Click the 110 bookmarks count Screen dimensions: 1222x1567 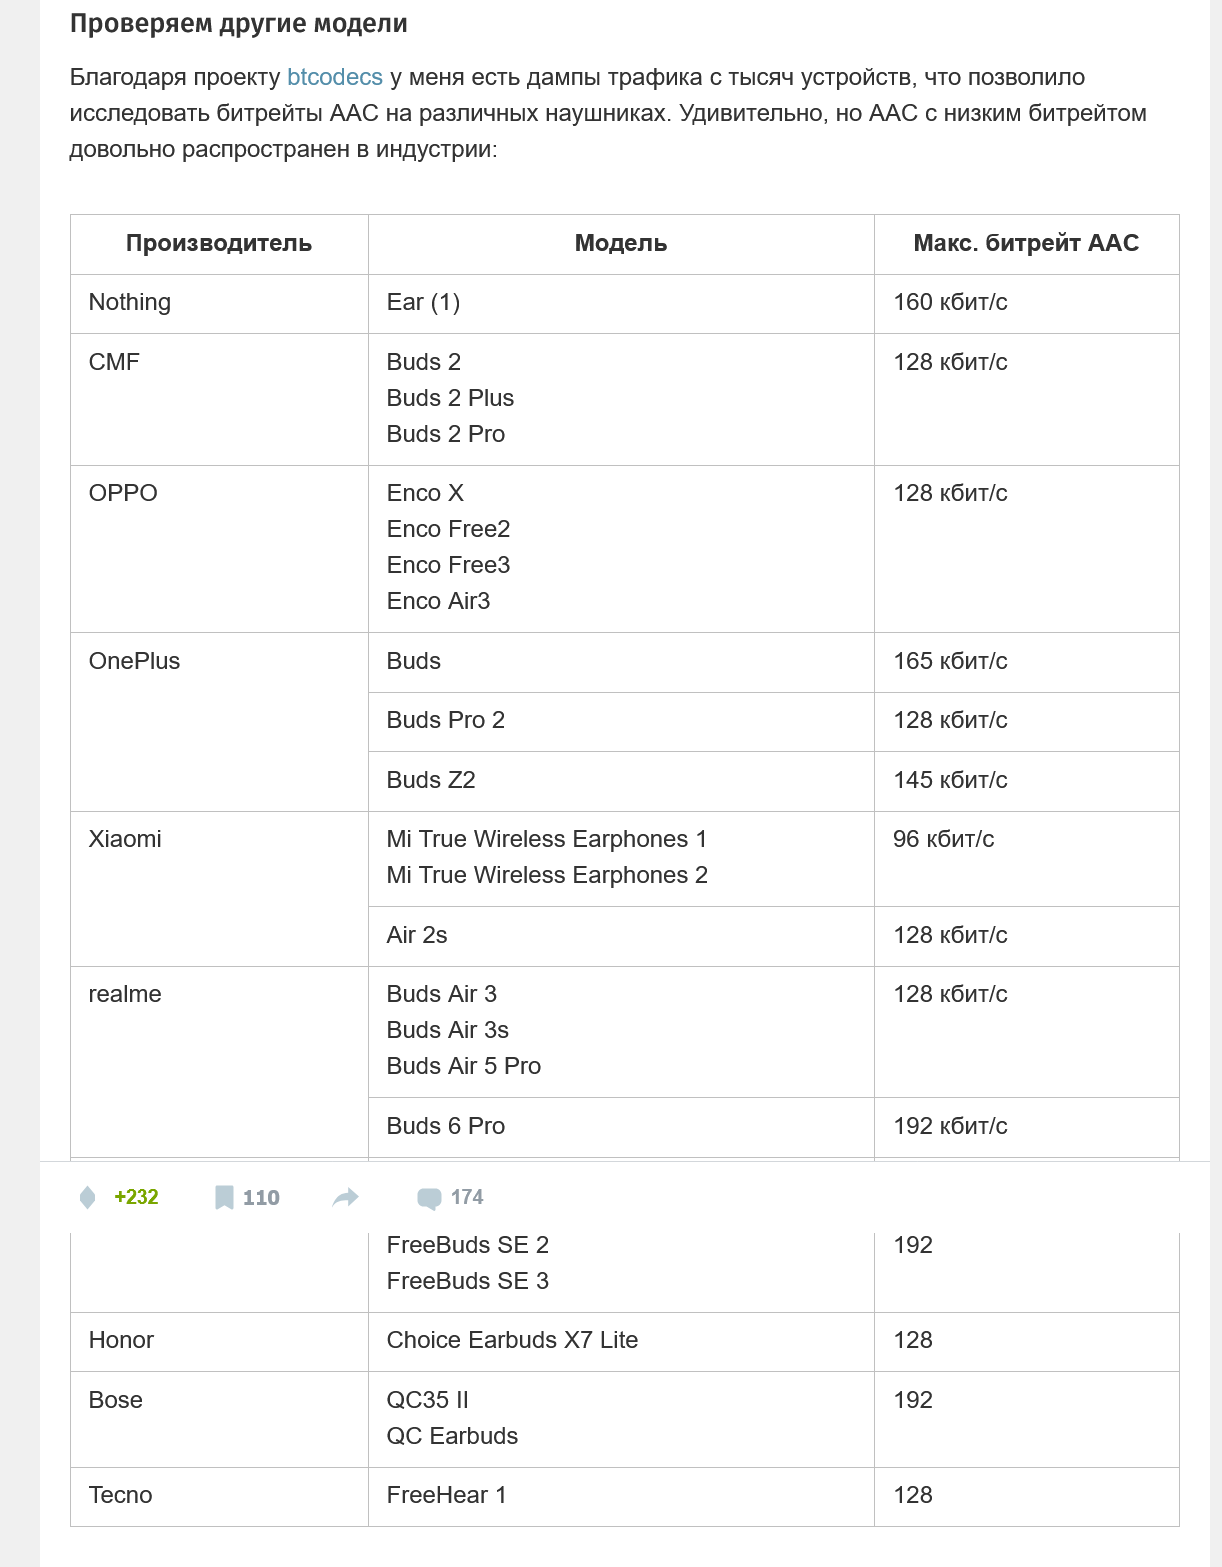coord(261,1197)
